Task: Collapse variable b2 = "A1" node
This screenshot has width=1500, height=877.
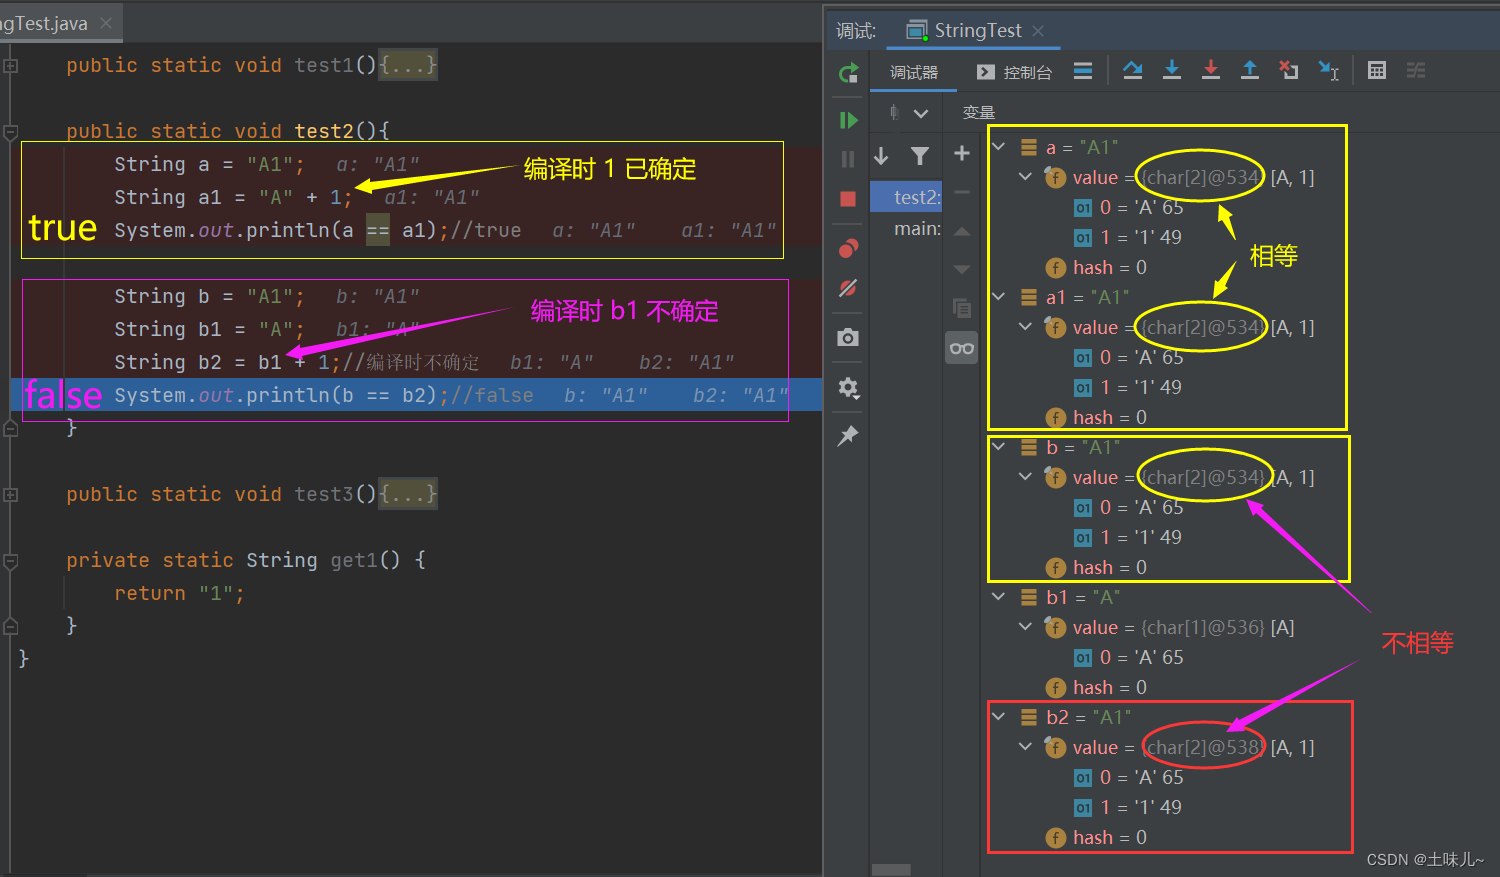Action: pyautogui.click(x=998, y=717)
